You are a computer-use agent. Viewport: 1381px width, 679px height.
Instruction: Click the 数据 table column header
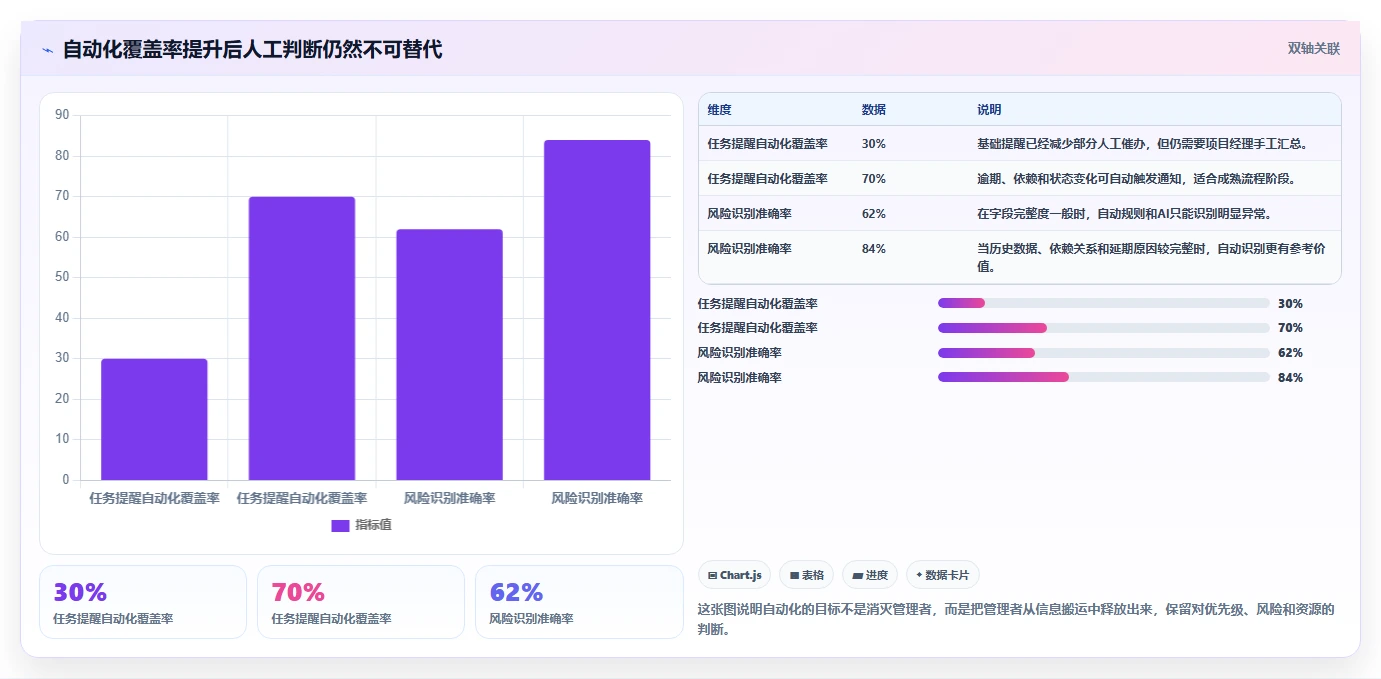click(x=873, y=110)
